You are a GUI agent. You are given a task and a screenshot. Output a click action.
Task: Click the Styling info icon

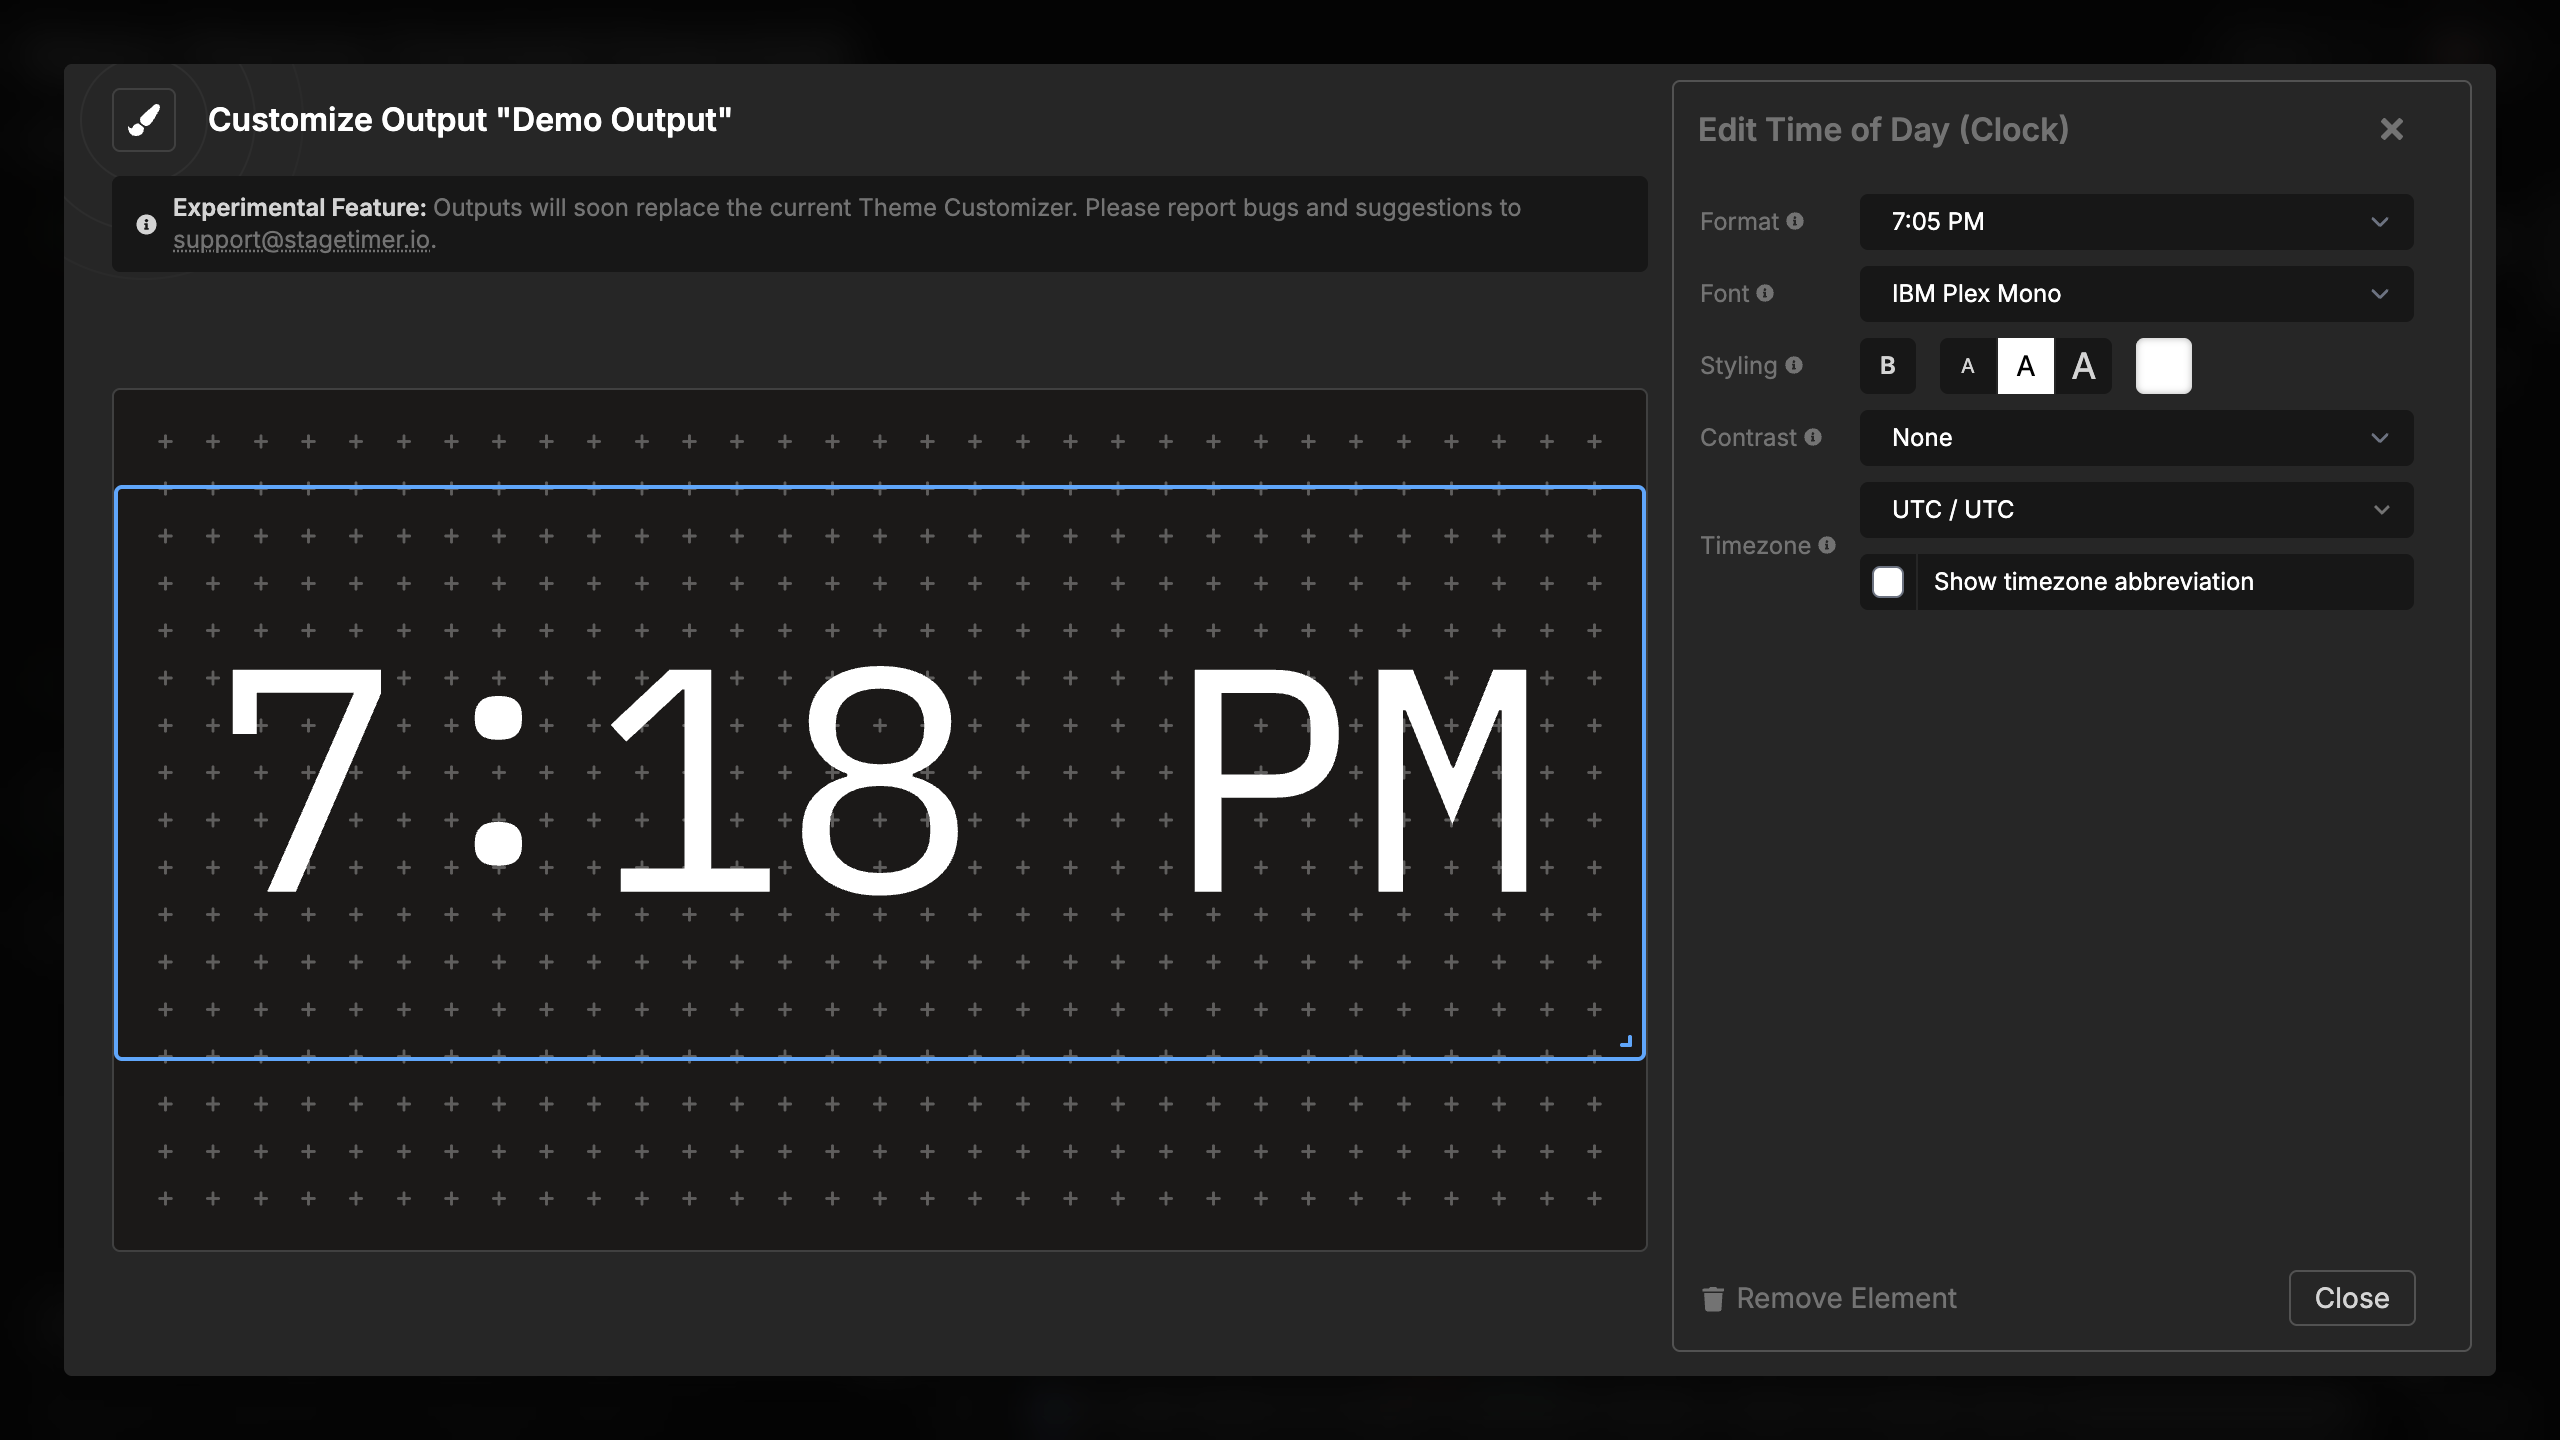[1796, 365]
